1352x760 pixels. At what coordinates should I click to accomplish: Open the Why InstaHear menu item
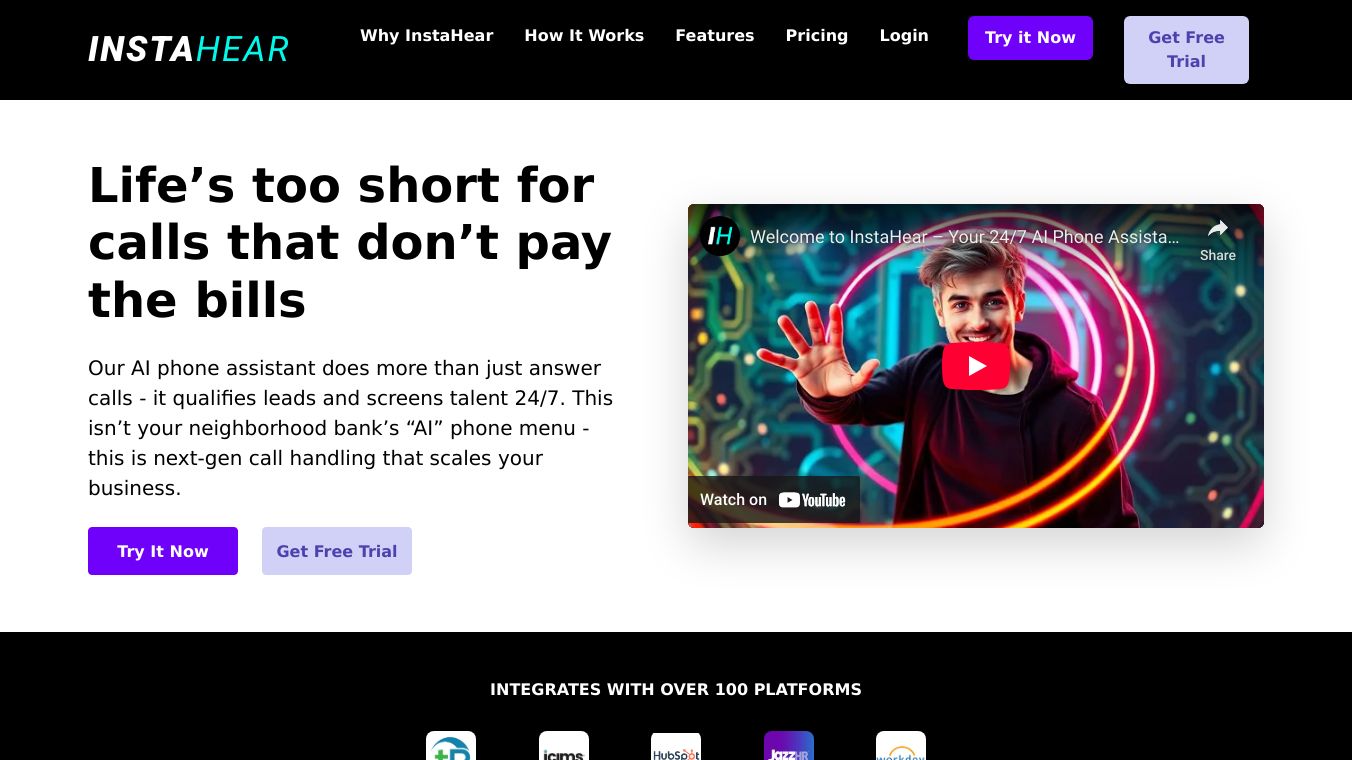427,36
